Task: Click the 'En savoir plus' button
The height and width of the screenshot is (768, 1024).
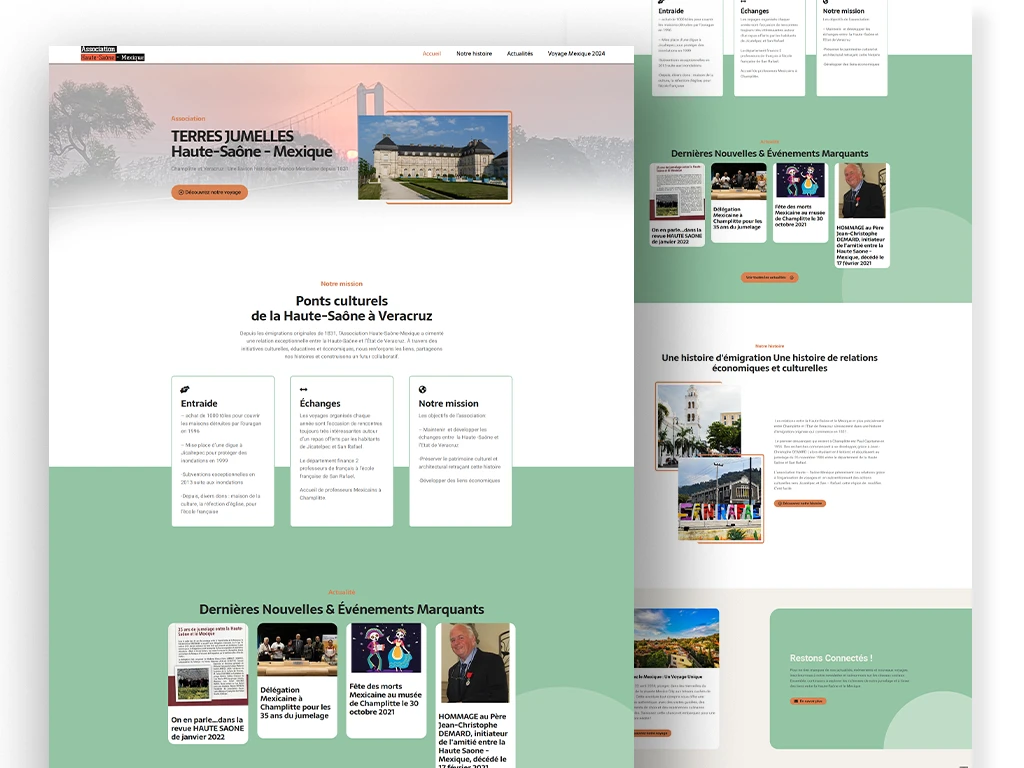Action: (x=808, y=701)
